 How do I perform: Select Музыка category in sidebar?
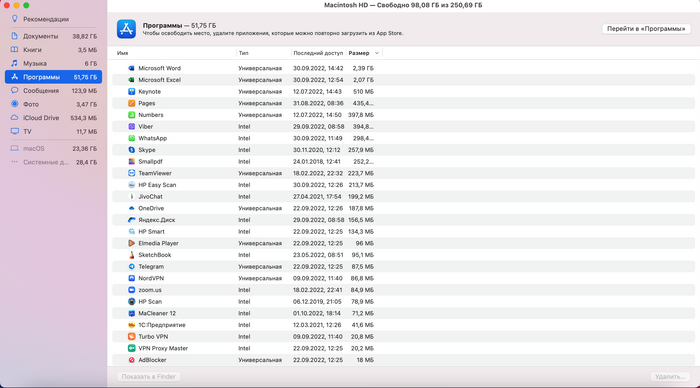[53, 63]
